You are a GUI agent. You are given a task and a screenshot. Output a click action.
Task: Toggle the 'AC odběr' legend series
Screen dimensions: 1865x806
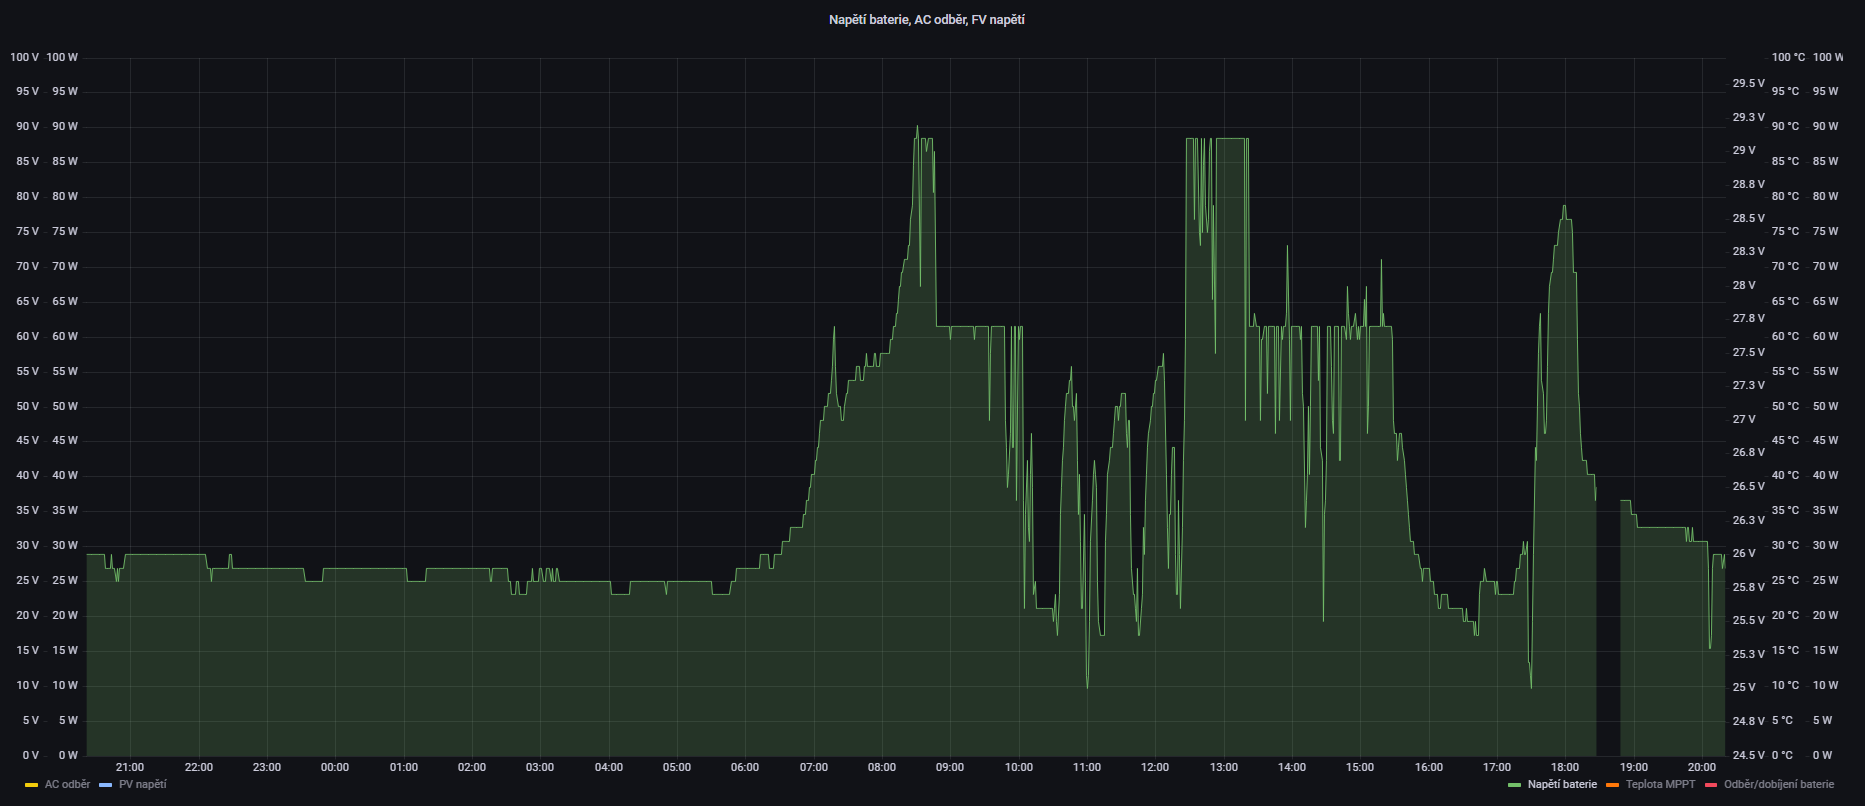(67, 785)
